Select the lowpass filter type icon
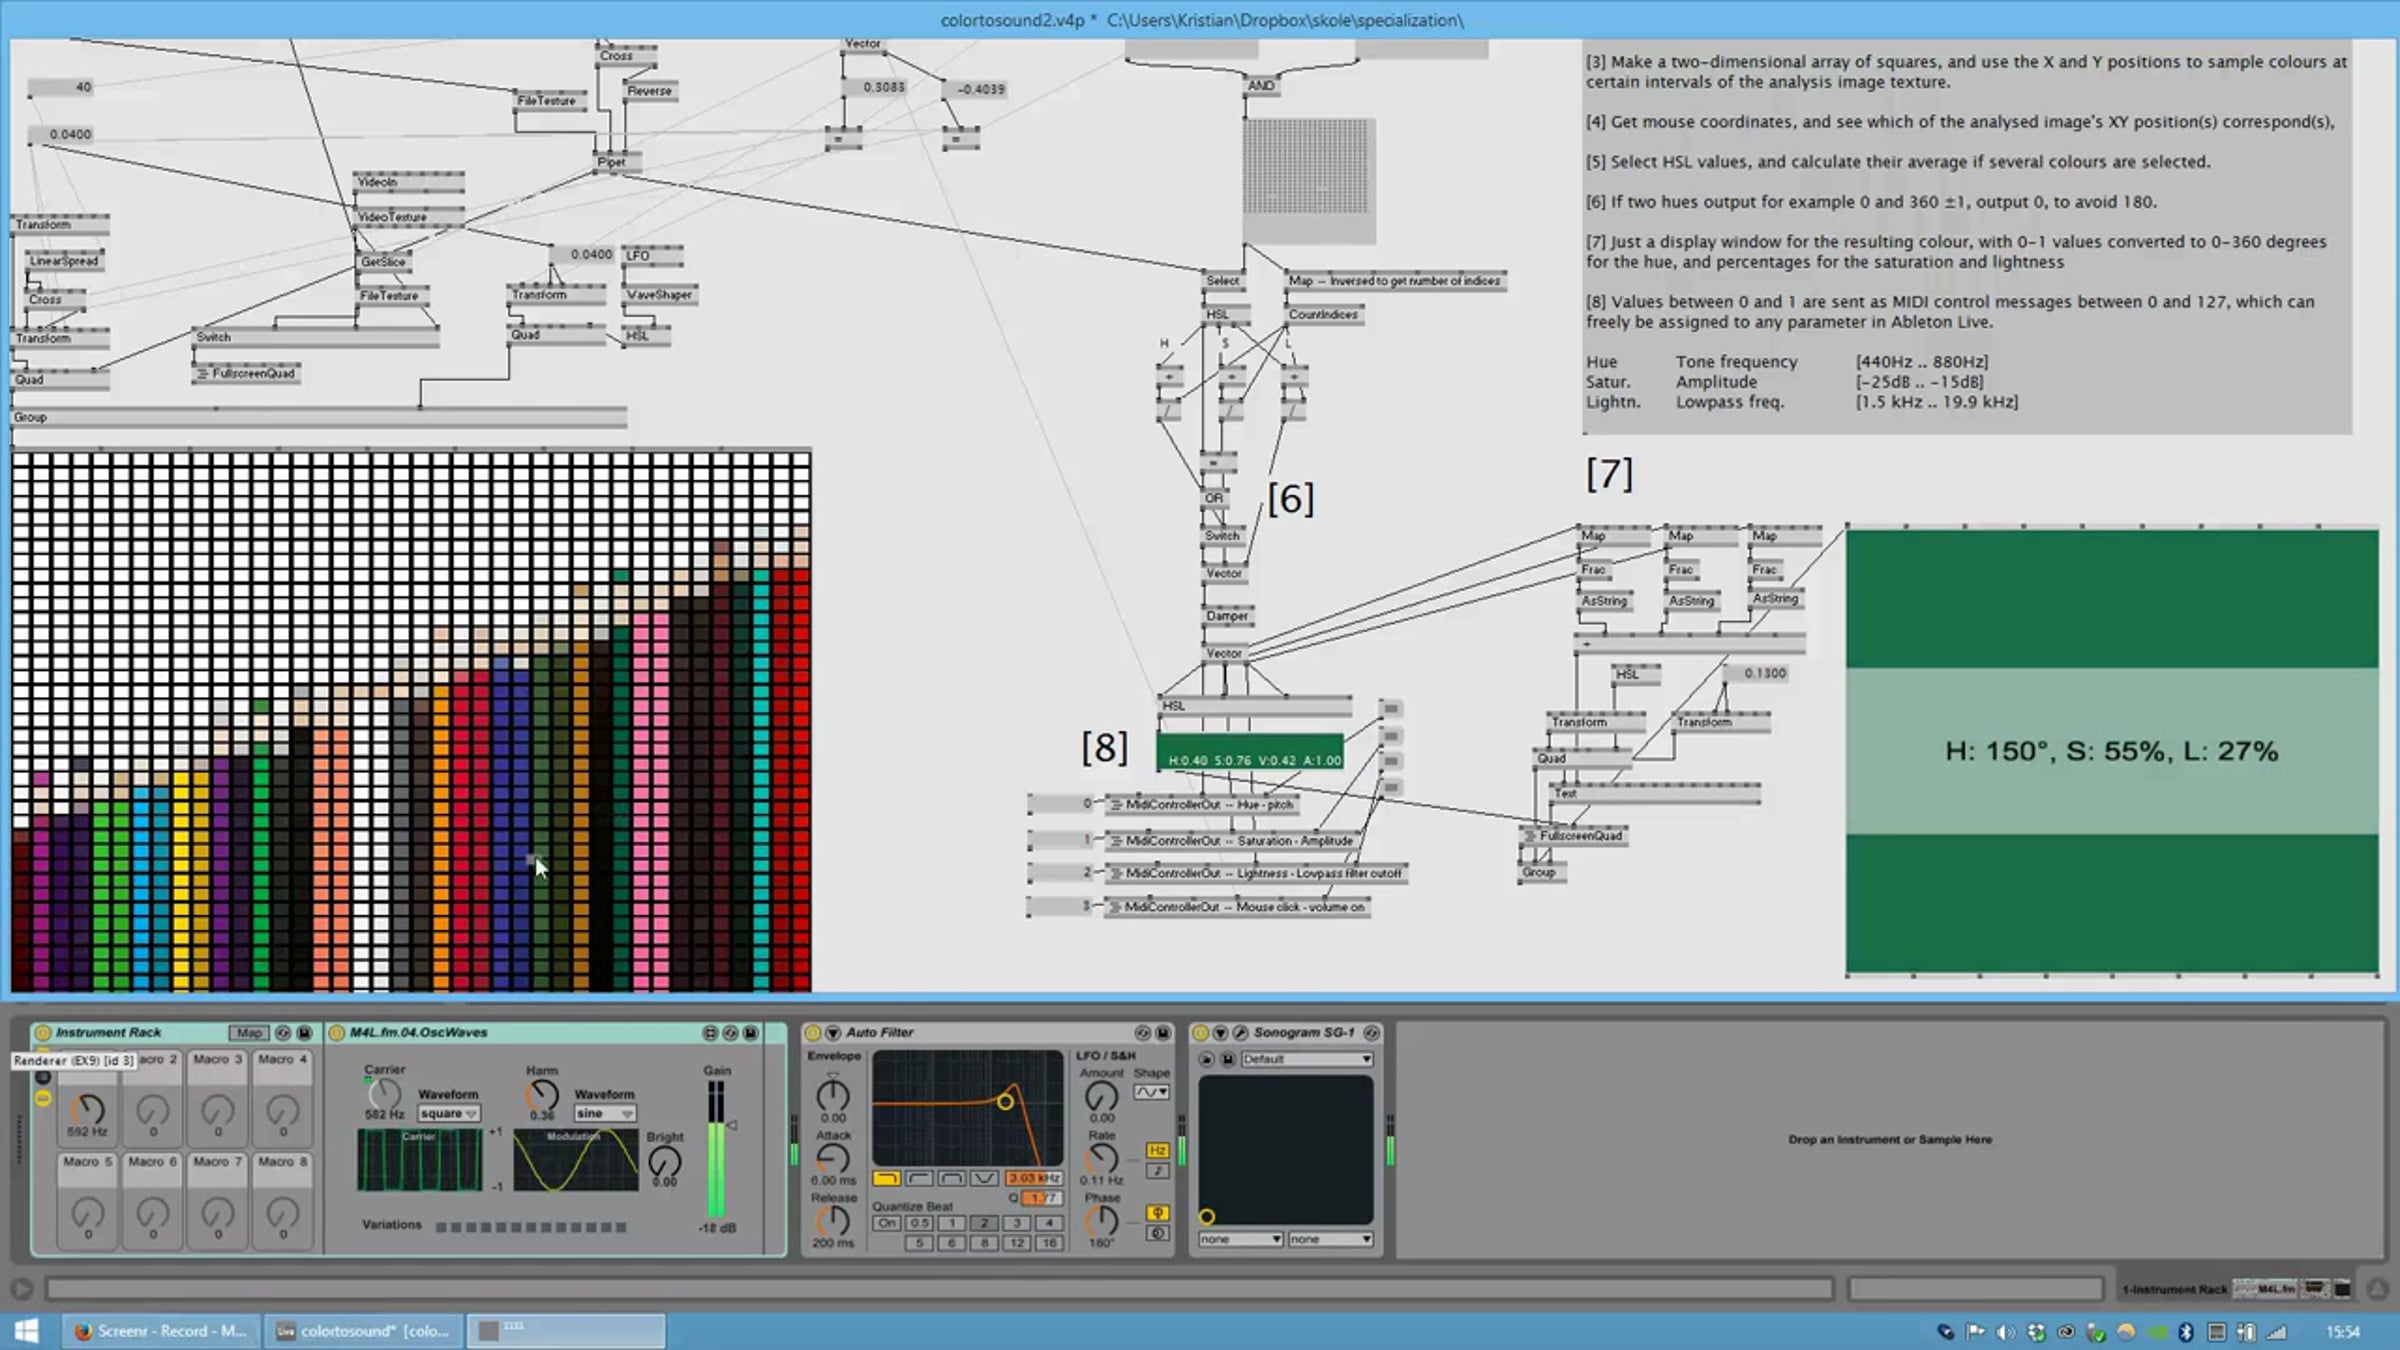Viewport: 2400px width, 1350px height. (886, 1178)
